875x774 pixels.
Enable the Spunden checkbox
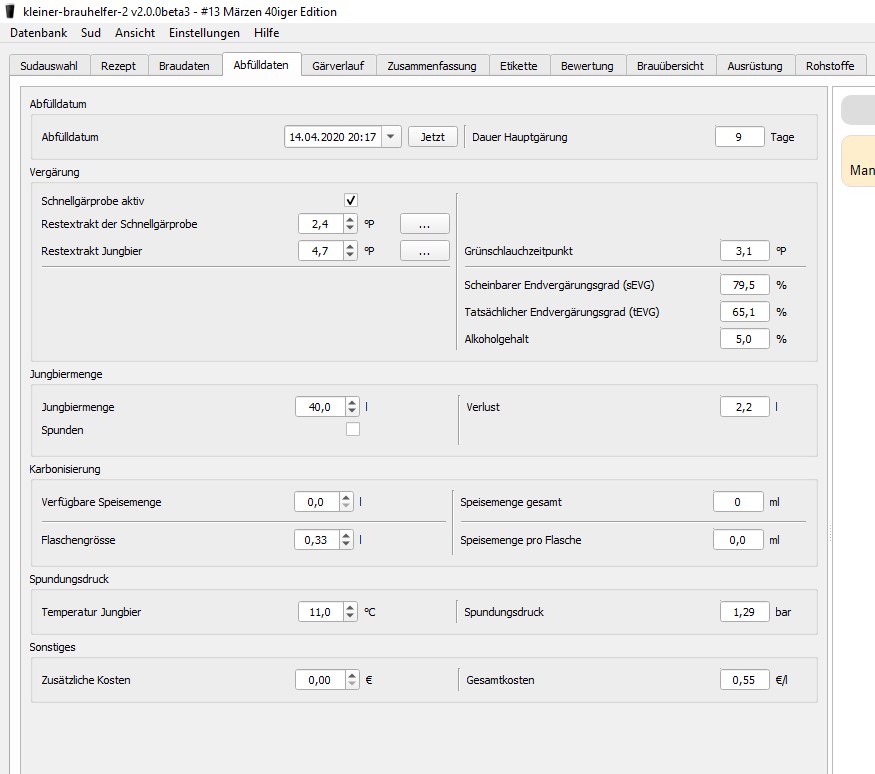tap(352, 430)
